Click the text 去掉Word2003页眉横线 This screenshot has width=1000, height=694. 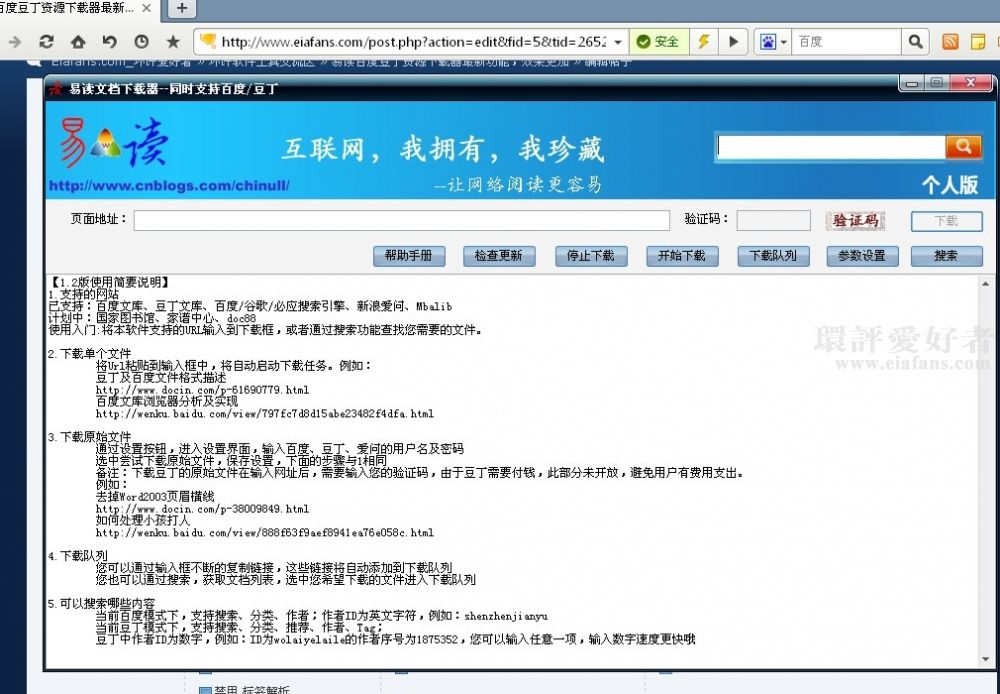(155, 496)
